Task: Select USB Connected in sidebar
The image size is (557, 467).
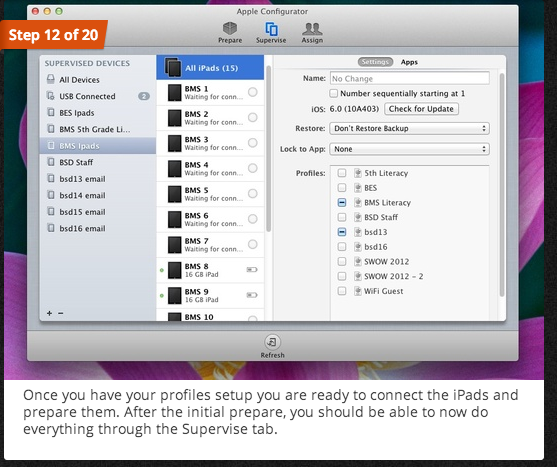Action: tap(98, 96)
